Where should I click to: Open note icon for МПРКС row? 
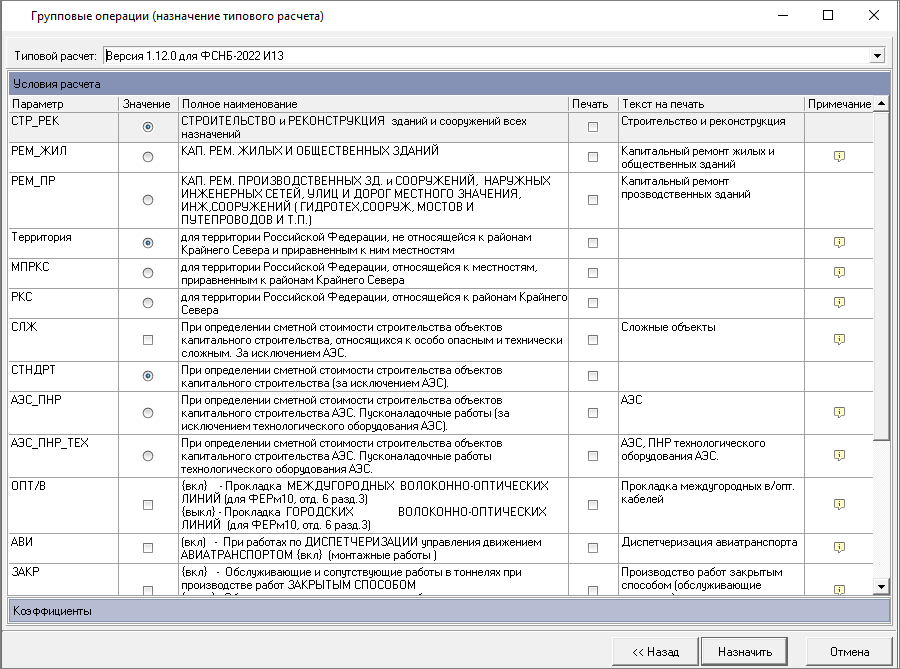click(840, 273)
